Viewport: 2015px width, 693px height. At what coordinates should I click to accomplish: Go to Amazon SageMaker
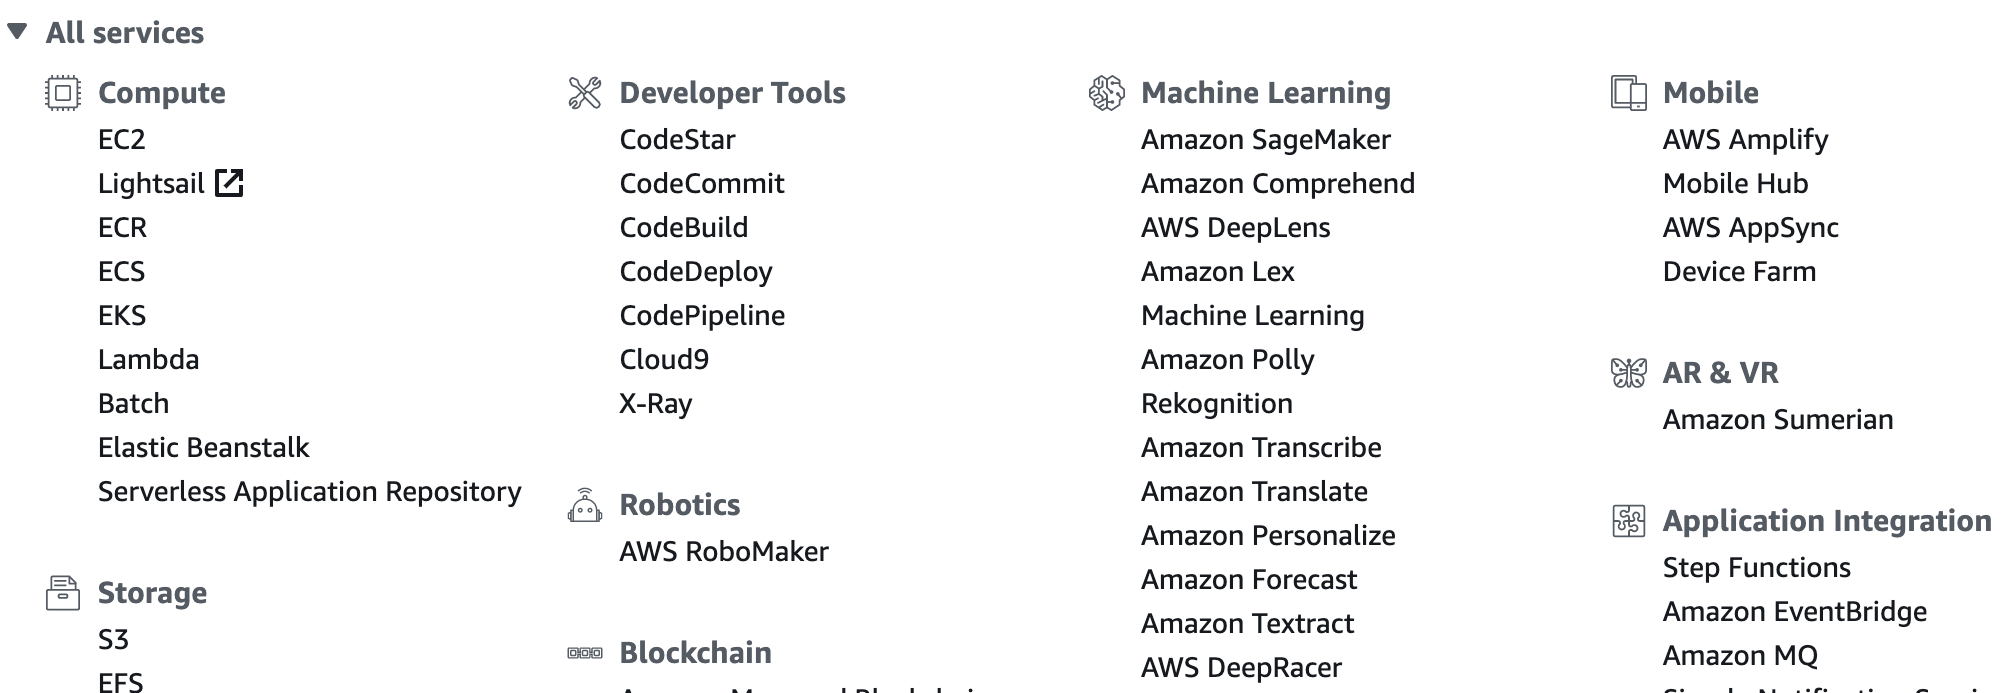(x=1265, y=140)
